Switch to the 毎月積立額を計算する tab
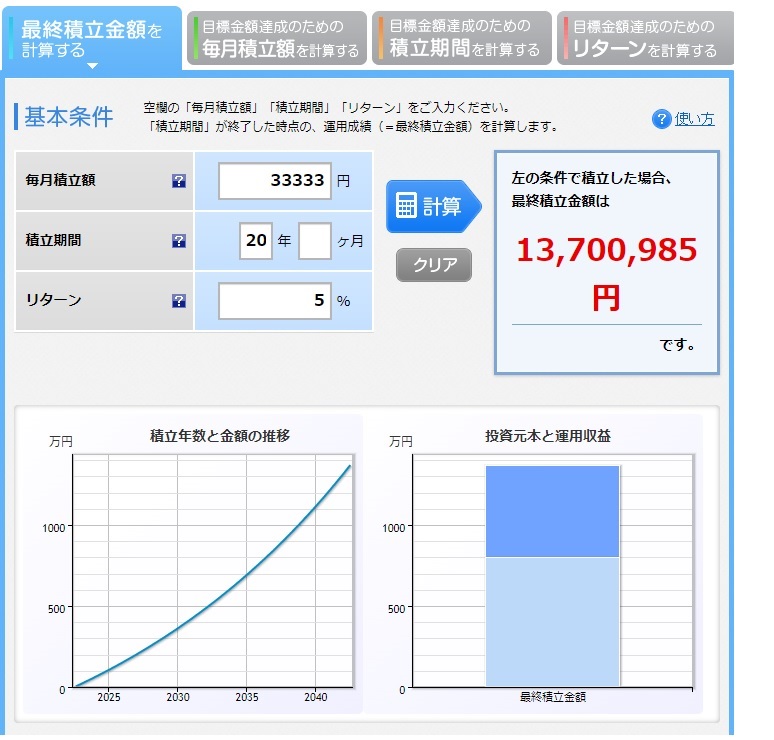This screenshot has width=774, height=740. pos(276,39)
